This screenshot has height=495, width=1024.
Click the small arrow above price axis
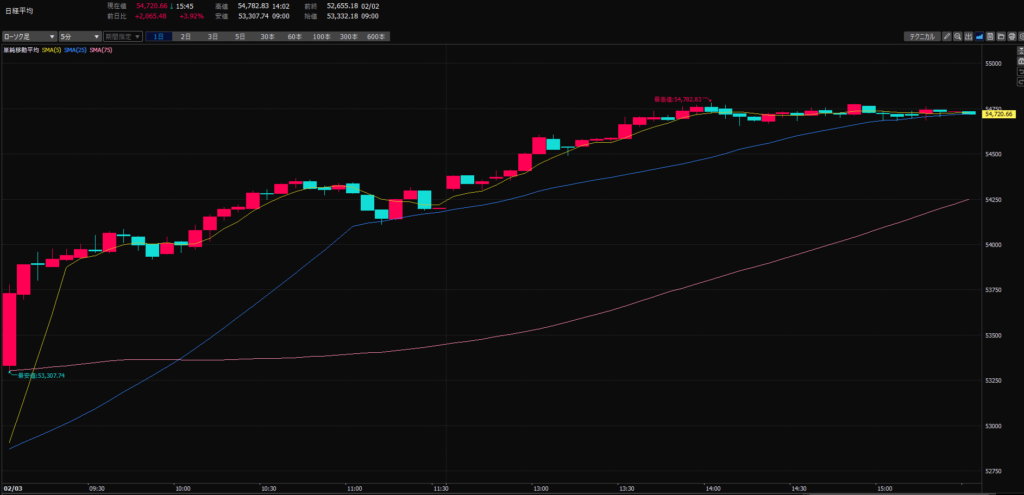point(1017,48)
